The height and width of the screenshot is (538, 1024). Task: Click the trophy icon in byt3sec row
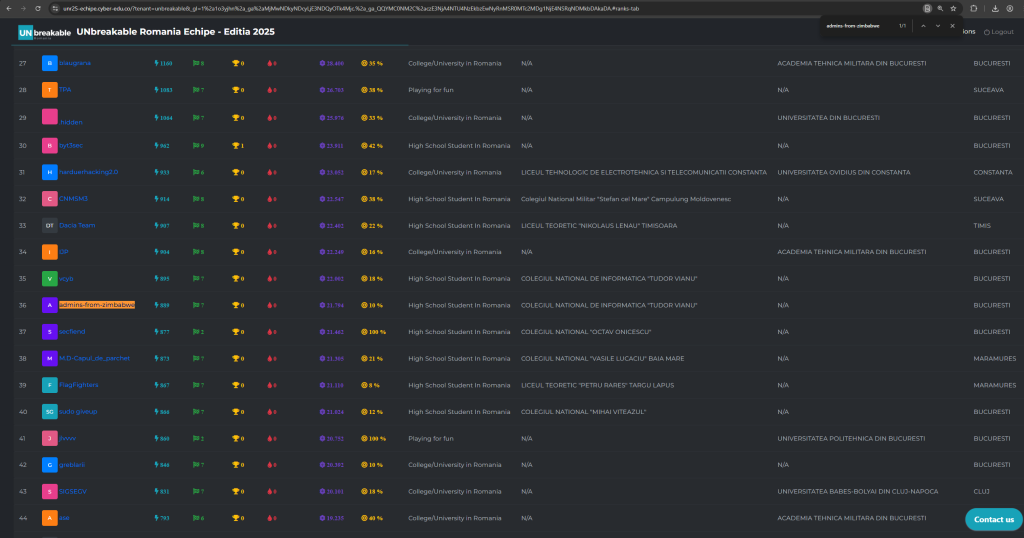coord(237,145)
